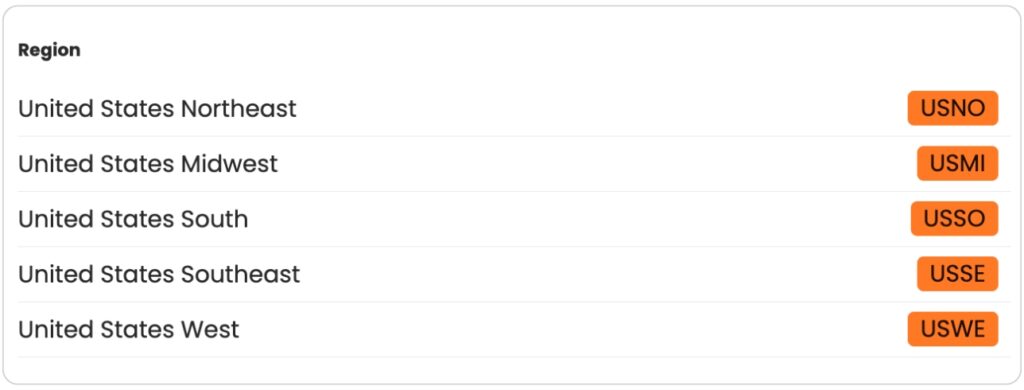The height and width of the screenshot is (390, 1024).
Task: Select the United States Northeast label
Action: click(157, 108)
